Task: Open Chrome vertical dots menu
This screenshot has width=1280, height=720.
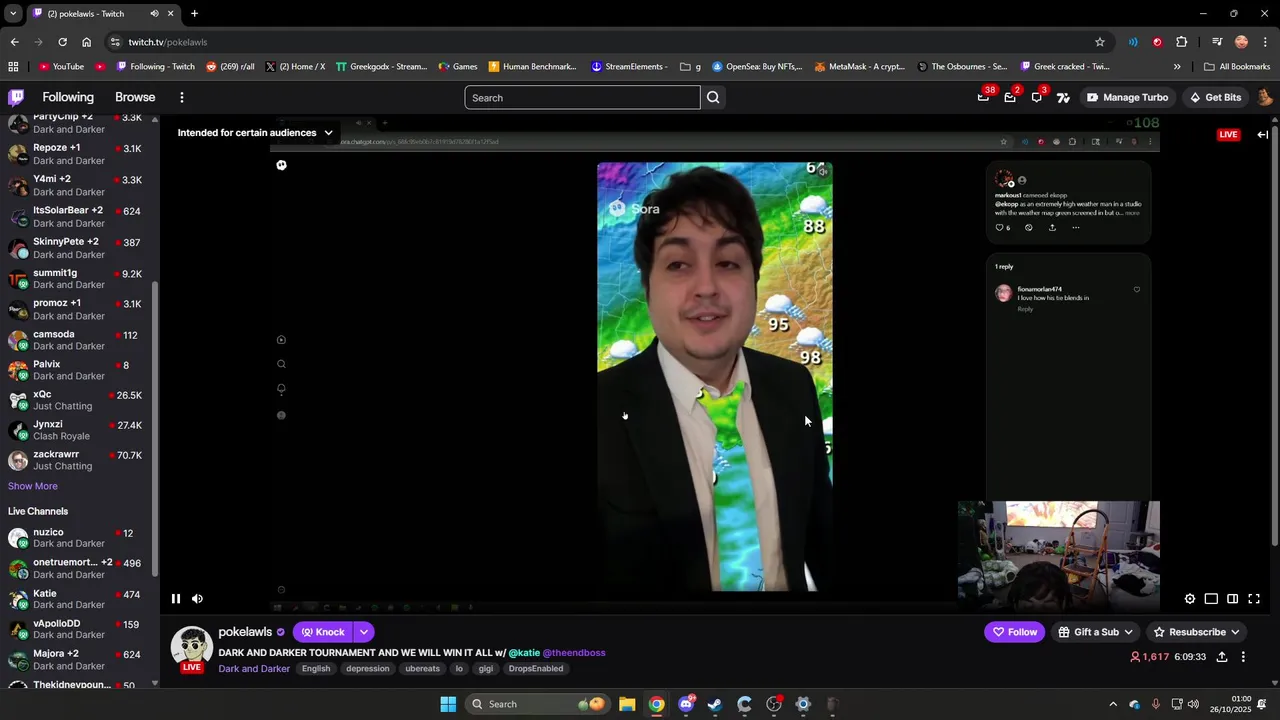Action: [x=1266, y=42]
